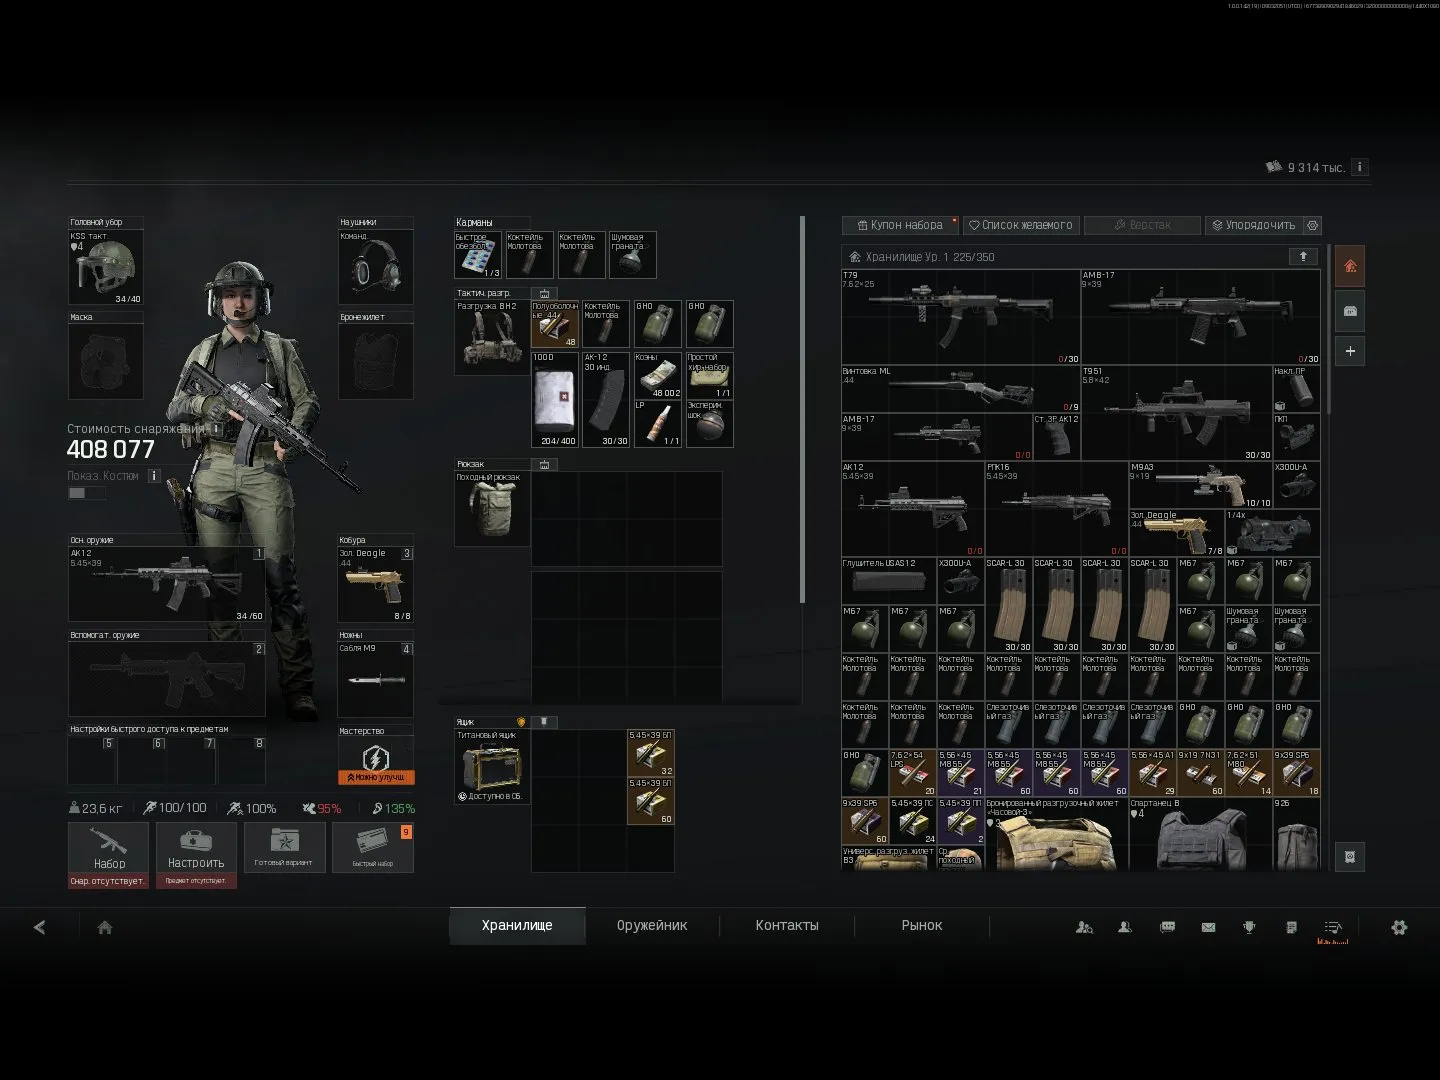
Task: Select the Ст. ЗР AK12 part
Action: 1057,437
